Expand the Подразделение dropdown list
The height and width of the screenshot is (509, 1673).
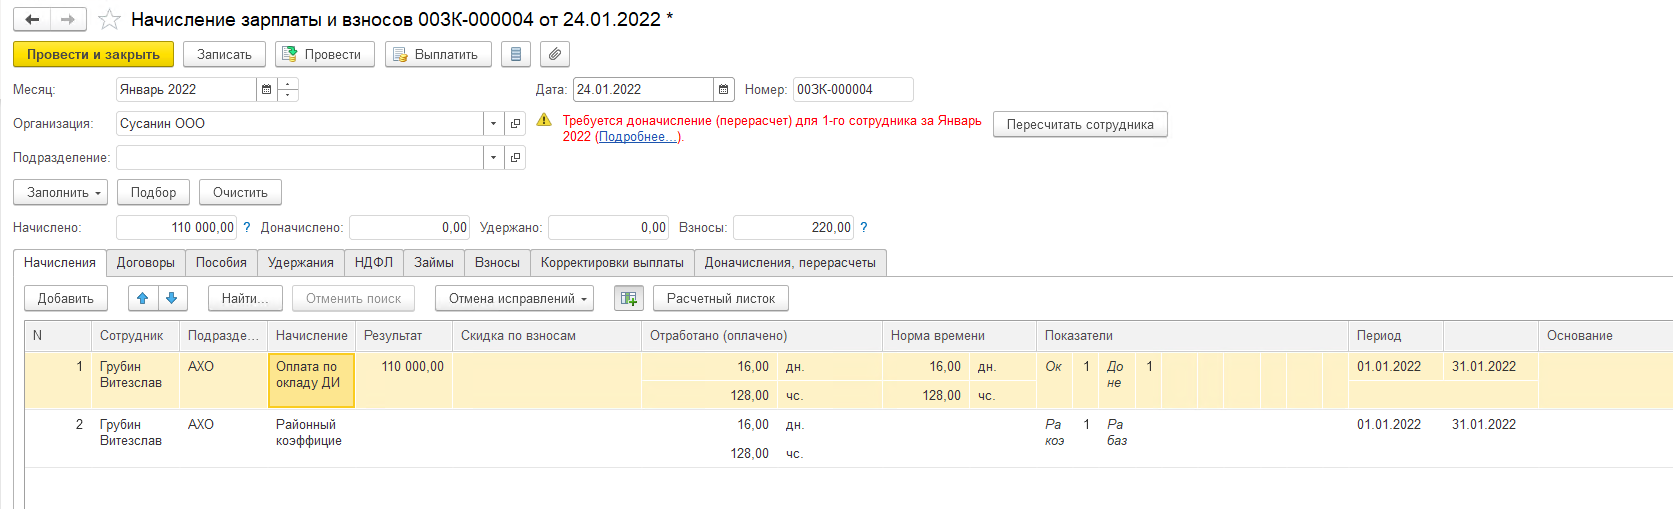pos(493,158)
